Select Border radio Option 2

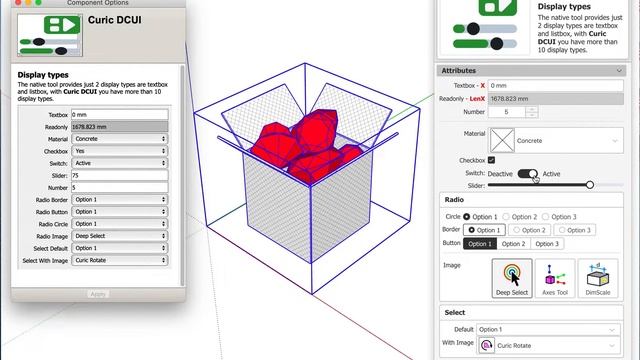point(530,230)
